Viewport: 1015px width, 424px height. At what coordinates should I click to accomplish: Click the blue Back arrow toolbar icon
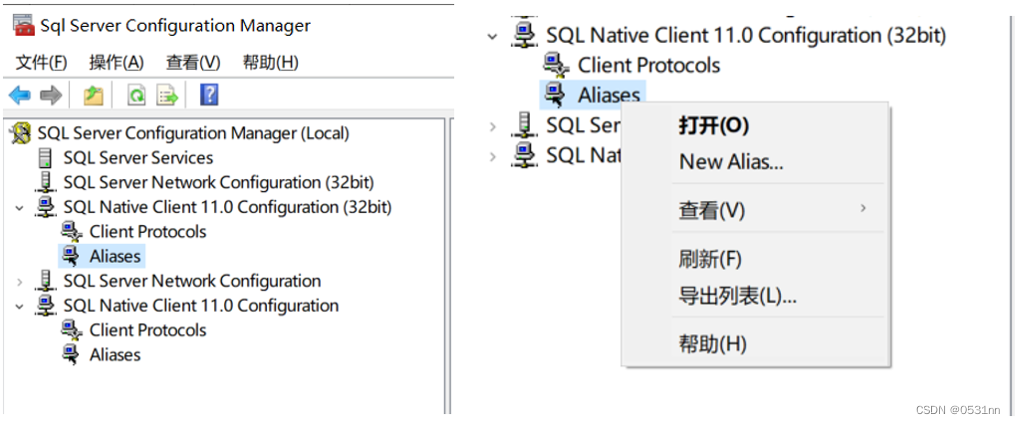point(19,96)
